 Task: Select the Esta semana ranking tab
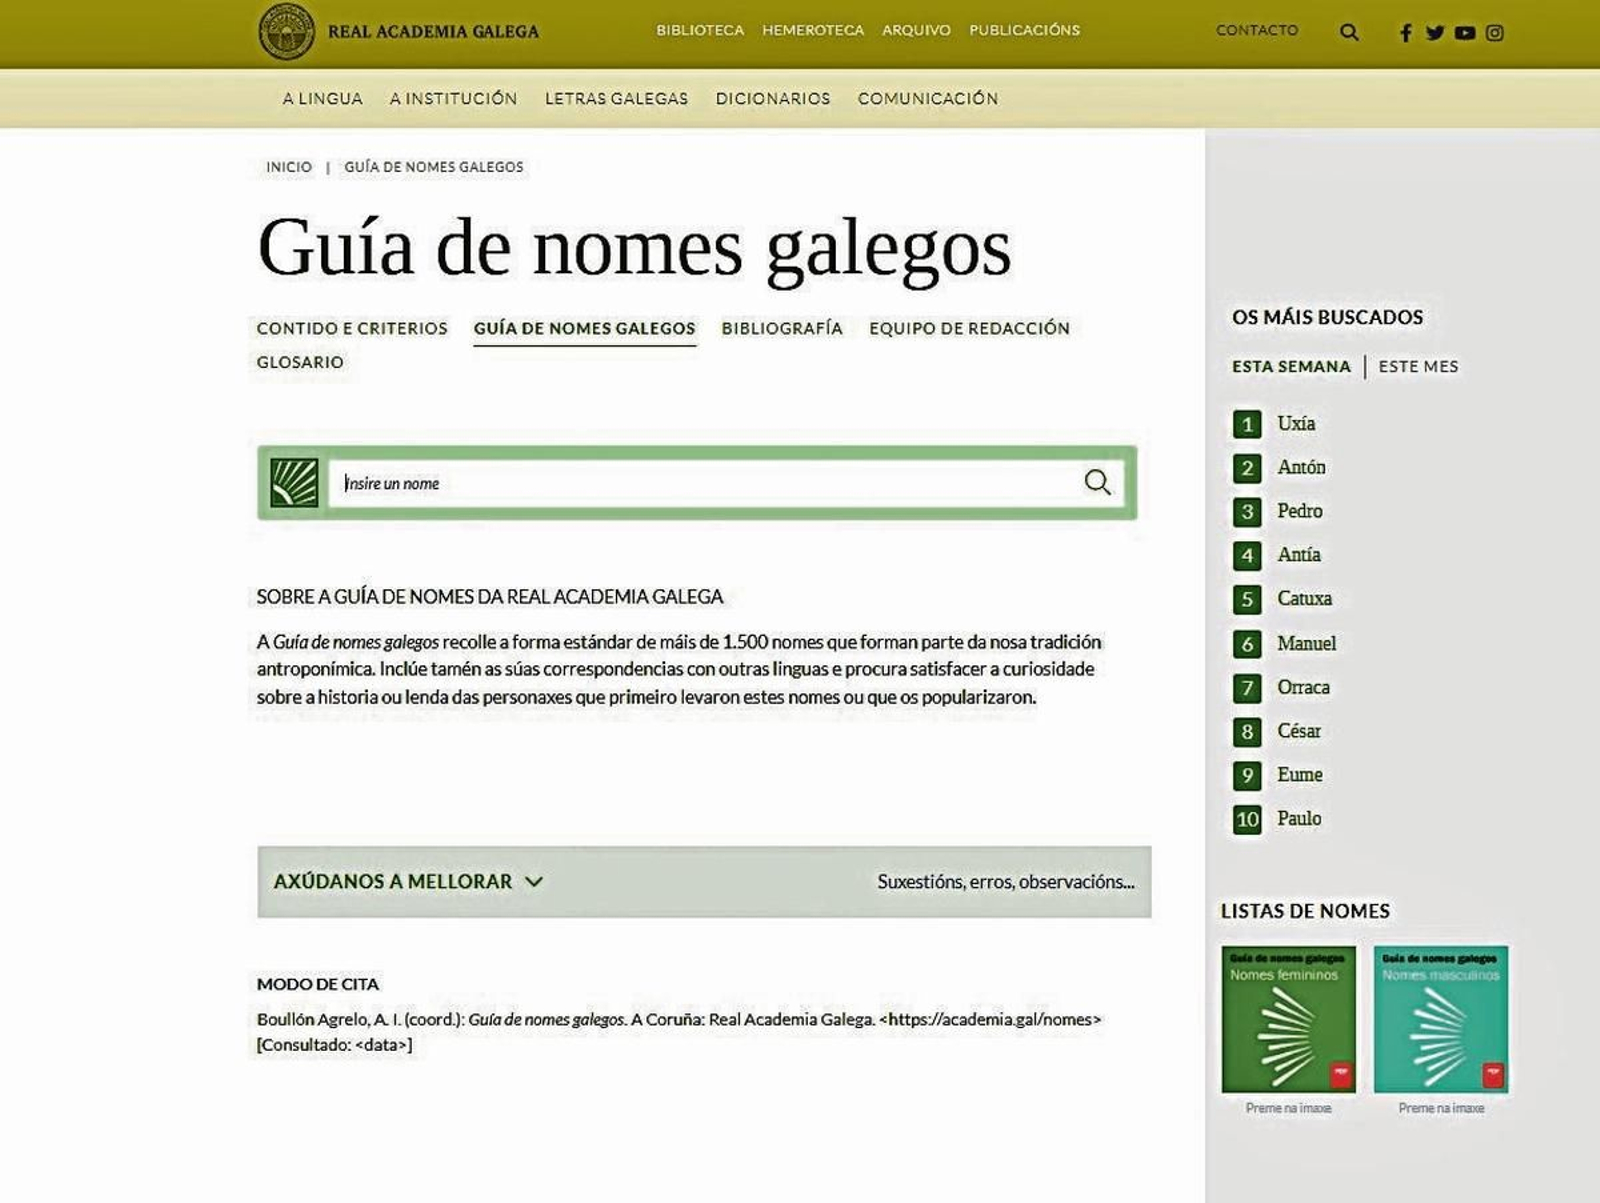[x=1291, y=366]
